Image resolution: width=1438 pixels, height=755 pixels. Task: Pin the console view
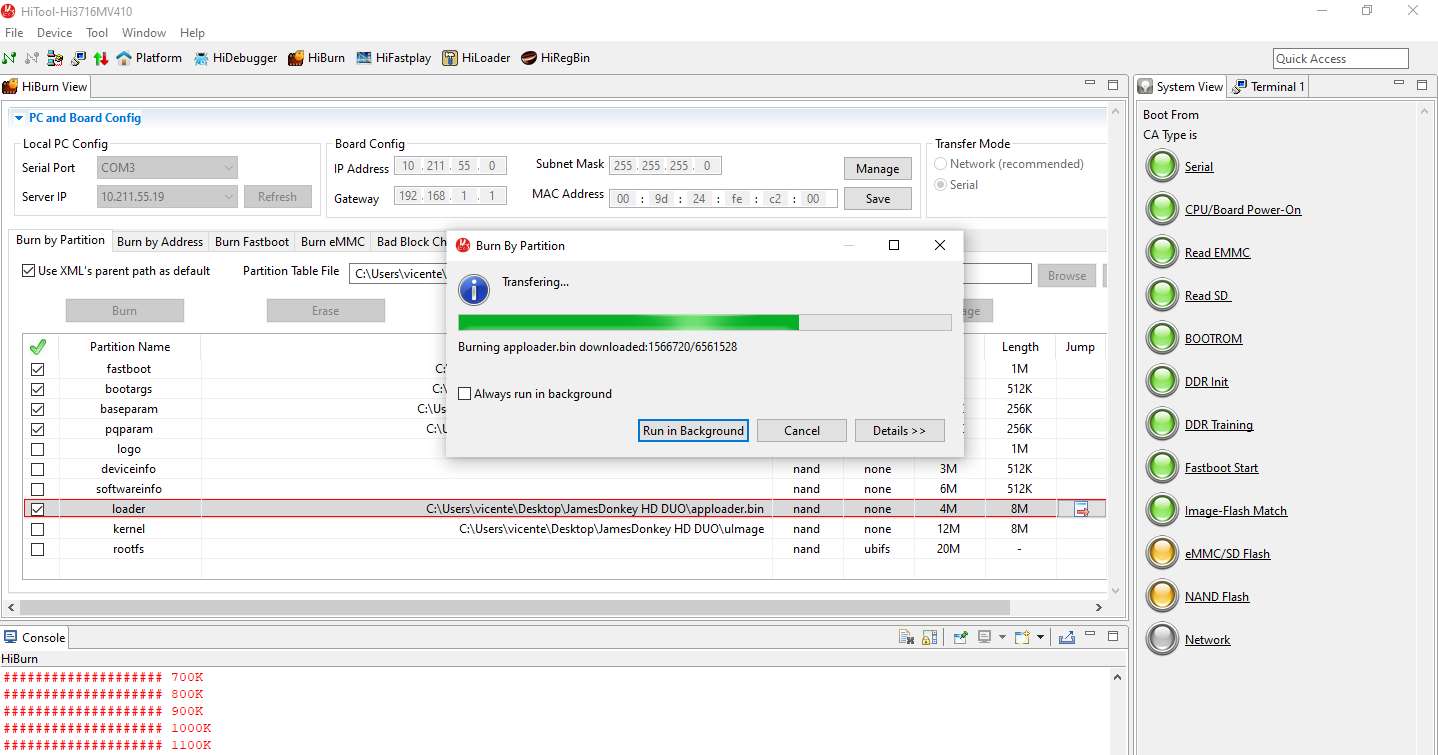960,637
